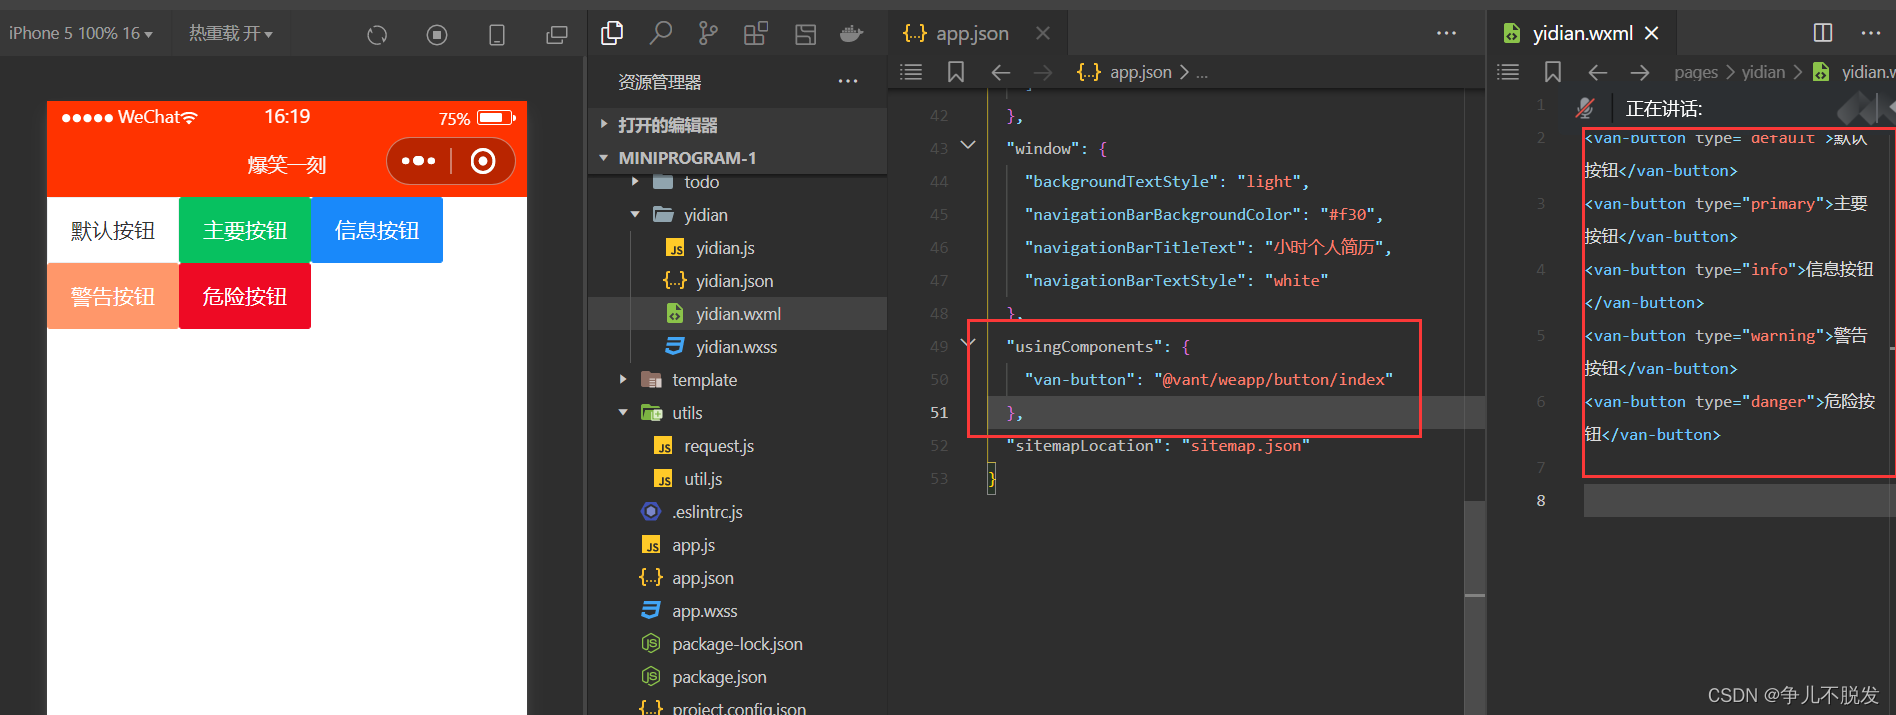Toggle bookmark icon in app.json toolbar

point(956,72)
